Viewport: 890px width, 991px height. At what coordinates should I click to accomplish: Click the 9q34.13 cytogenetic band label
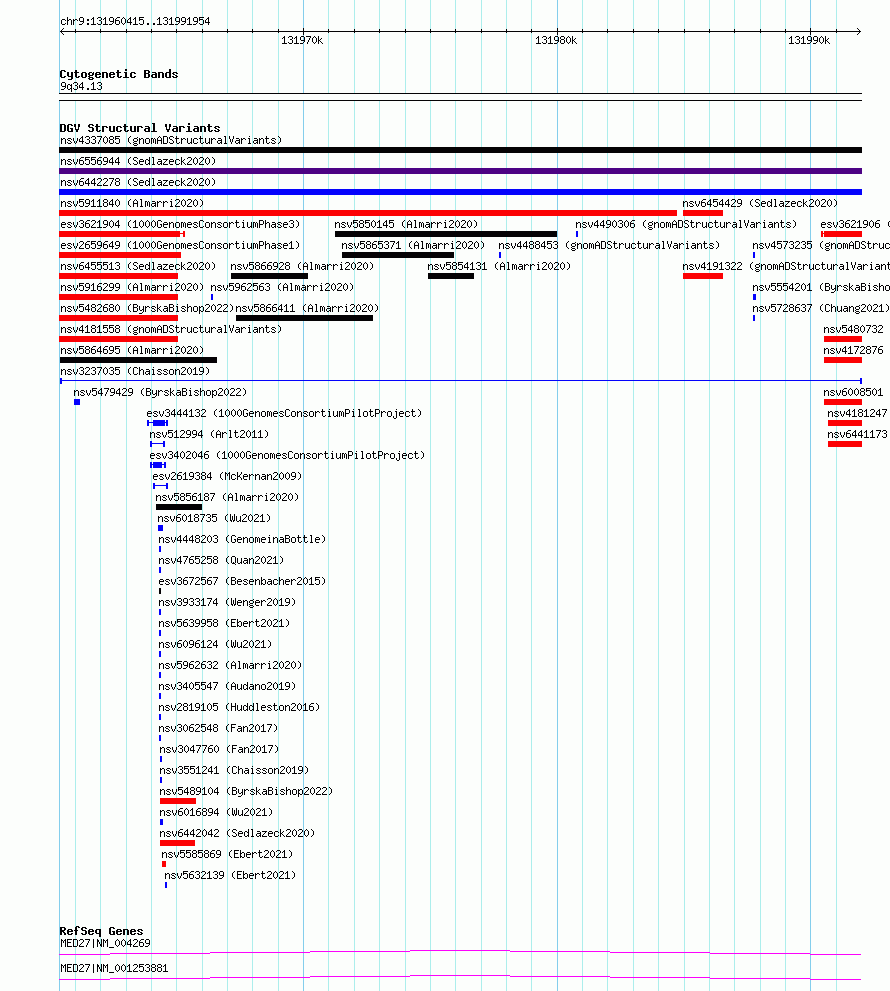pos(81,87)
